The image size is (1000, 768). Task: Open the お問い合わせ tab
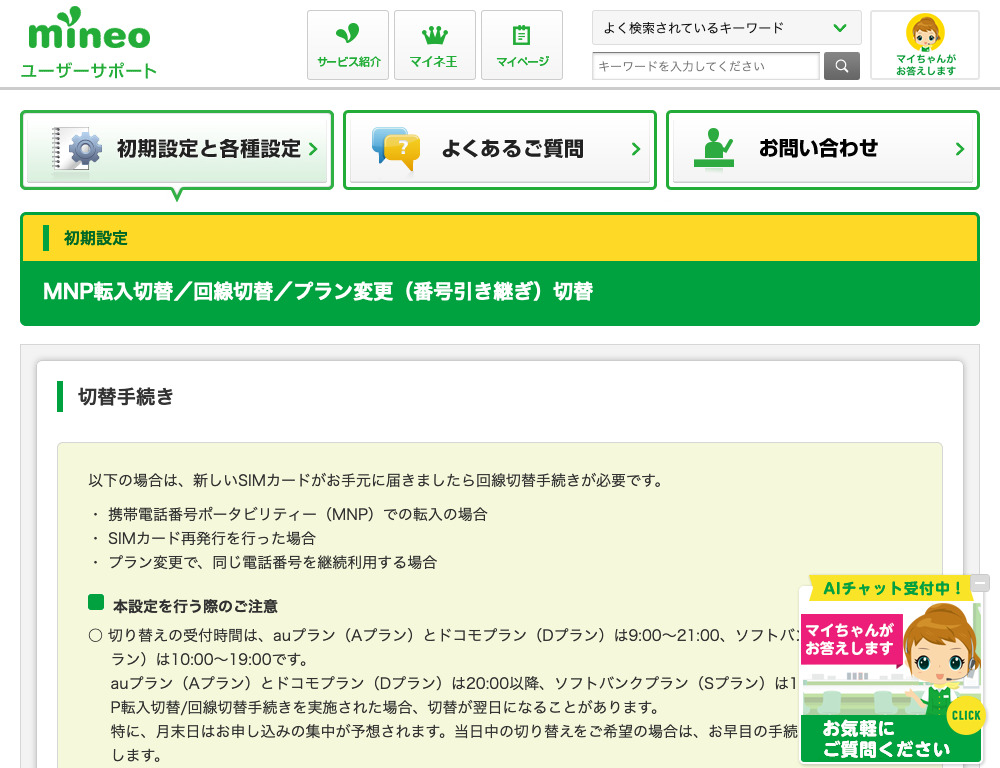pos(818,150)
